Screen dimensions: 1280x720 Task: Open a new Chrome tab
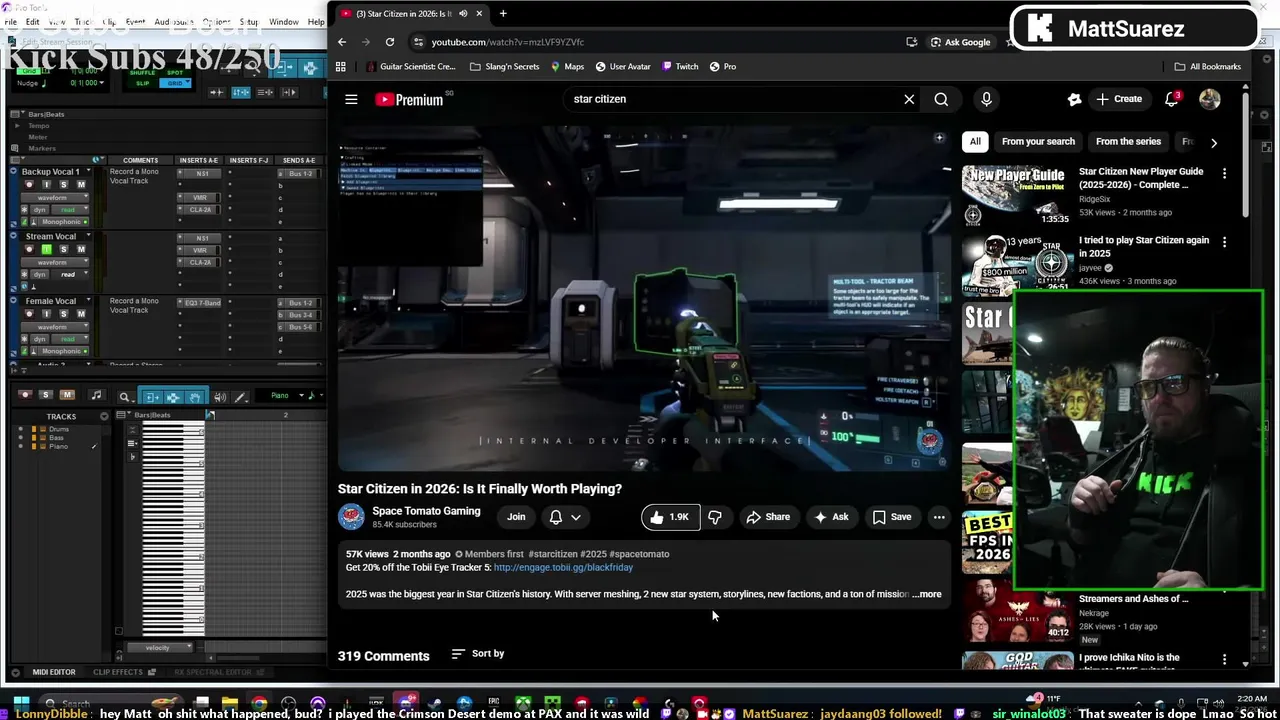pos(503,14)
